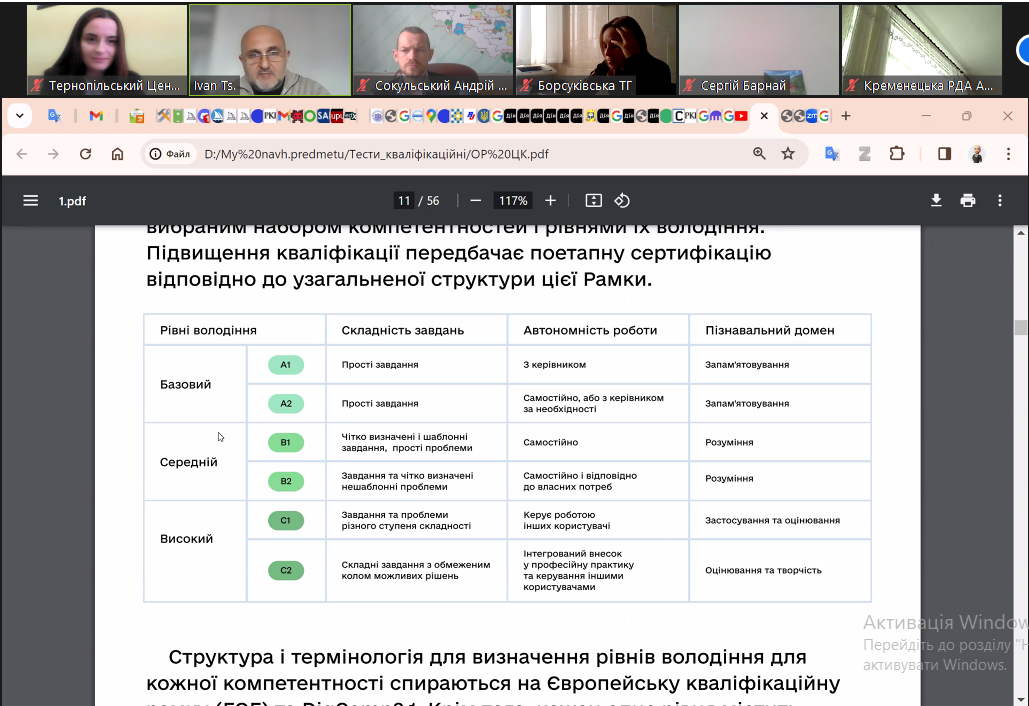Click the Автономність роботи column header
Screen dimensions: 1029x706
click(x=598, y=330)
